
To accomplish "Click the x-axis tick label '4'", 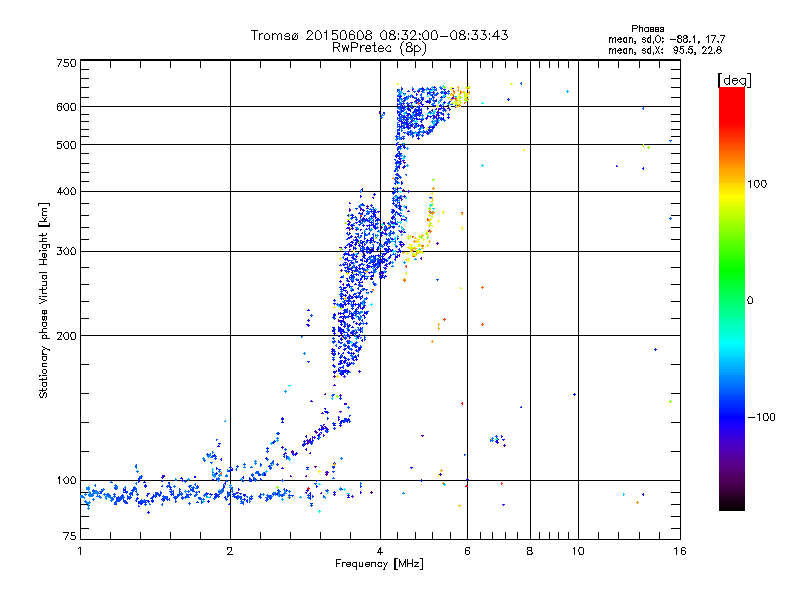I will pos(380,551).
